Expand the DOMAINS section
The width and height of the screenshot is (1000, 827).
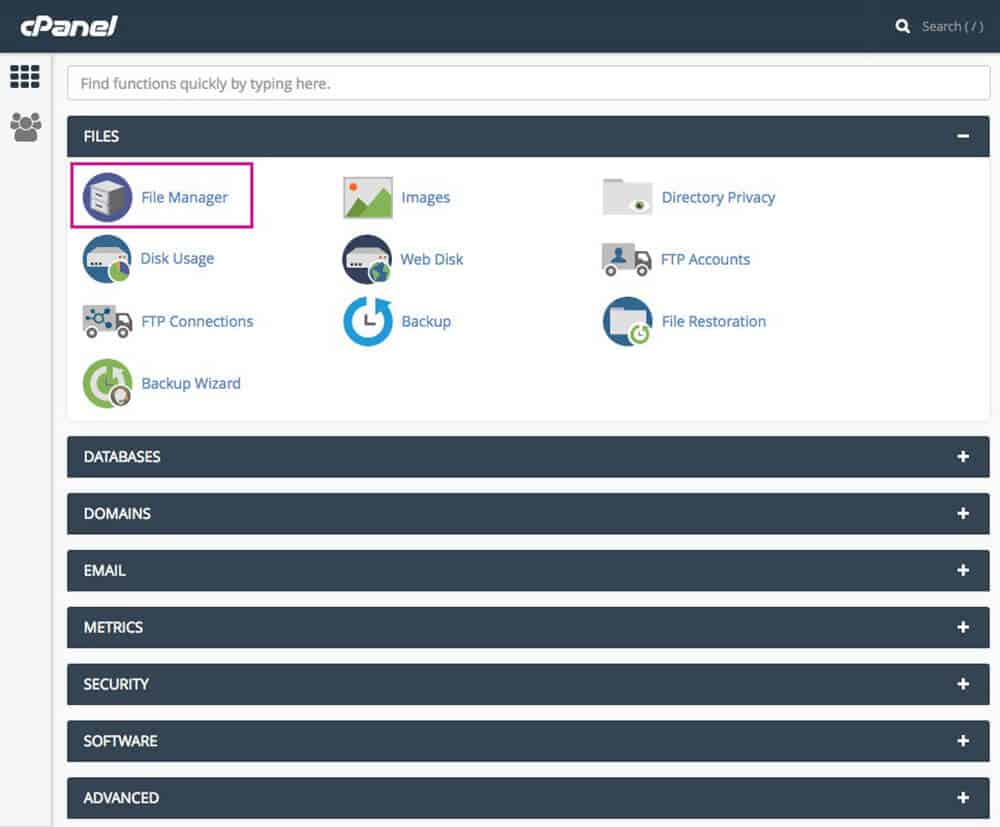(963, 513)
